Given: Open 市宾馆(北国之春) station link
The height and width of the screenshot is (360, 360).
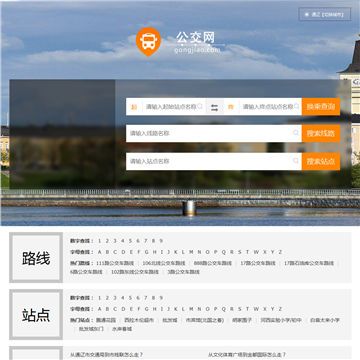Looking at the screenshot, I should (205, 320).
